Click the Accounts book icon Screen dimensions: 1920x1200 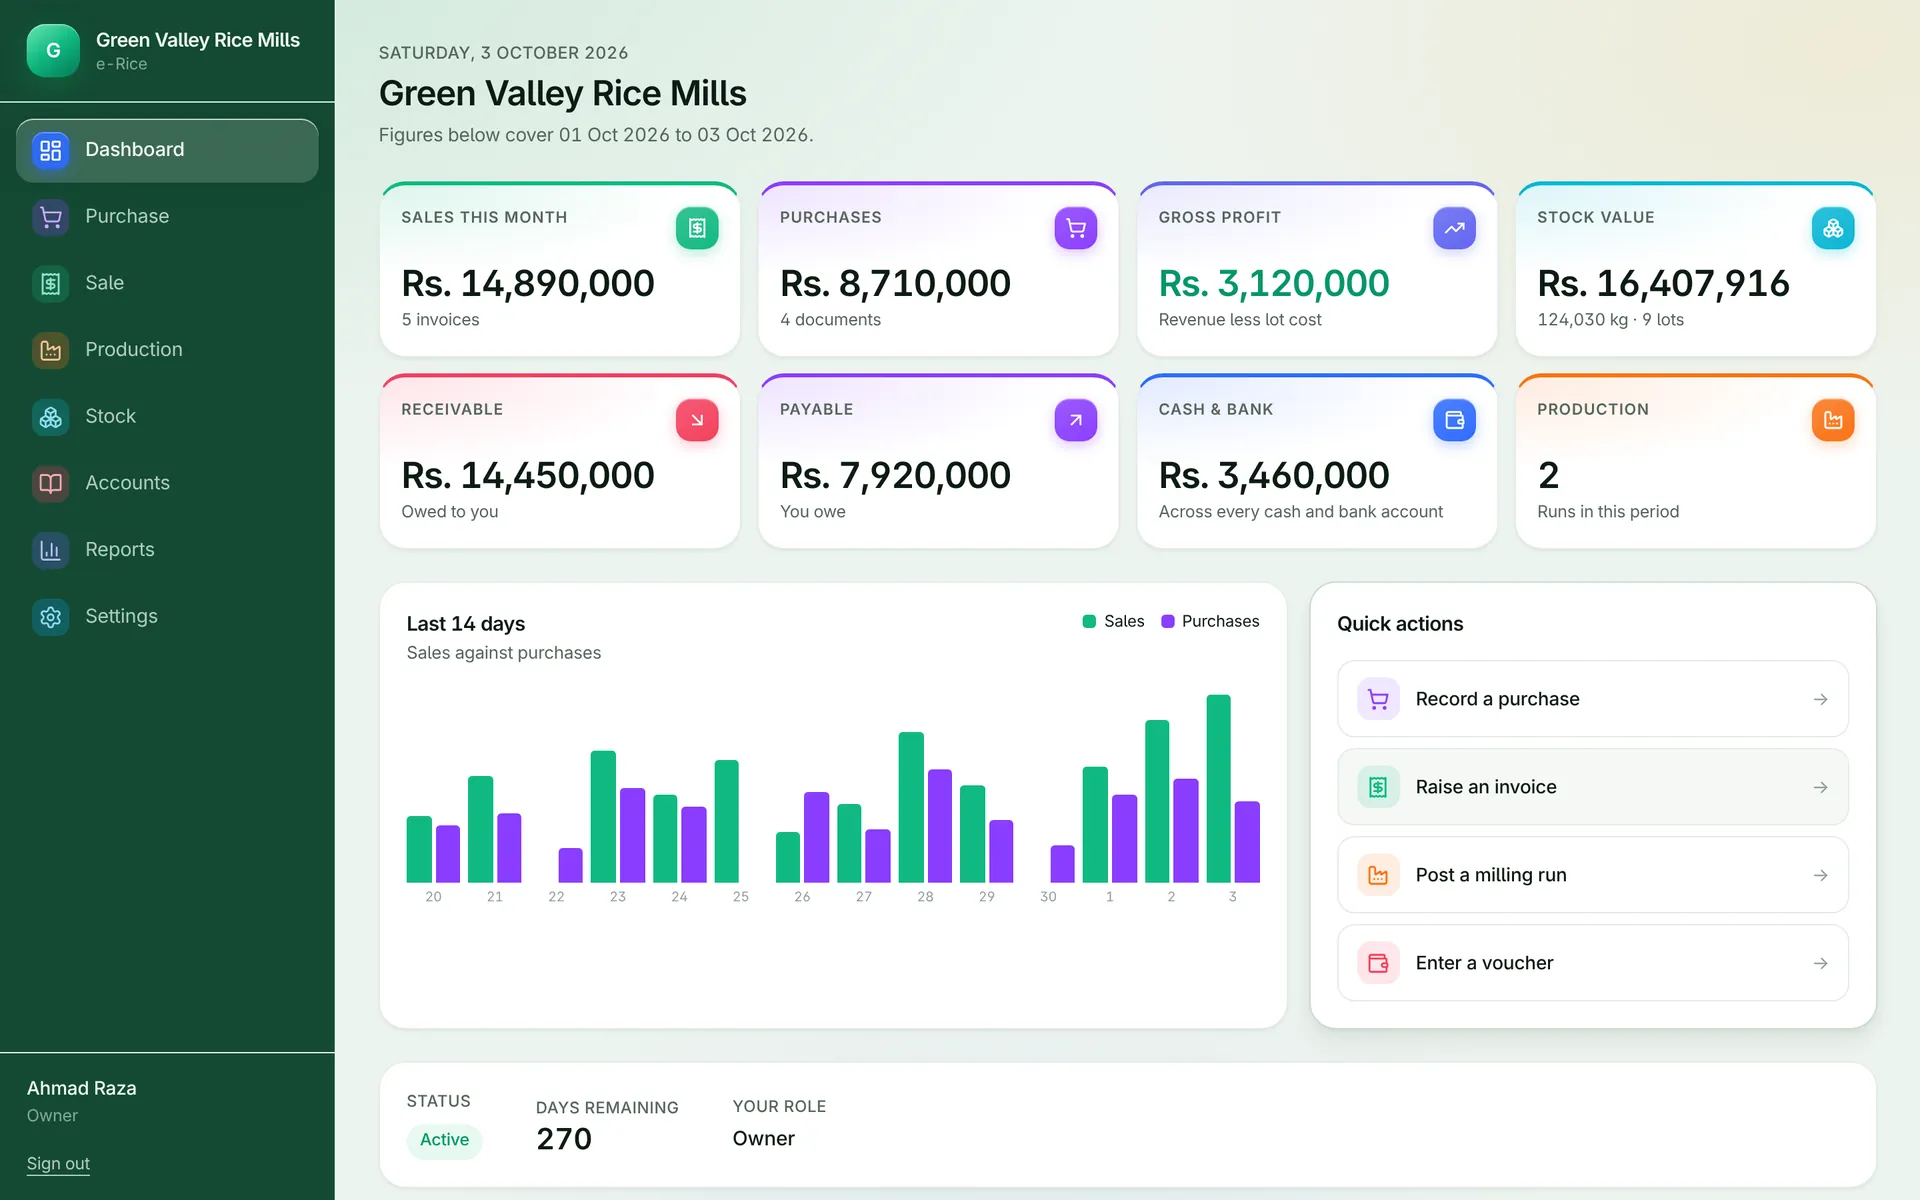(51, 483)
